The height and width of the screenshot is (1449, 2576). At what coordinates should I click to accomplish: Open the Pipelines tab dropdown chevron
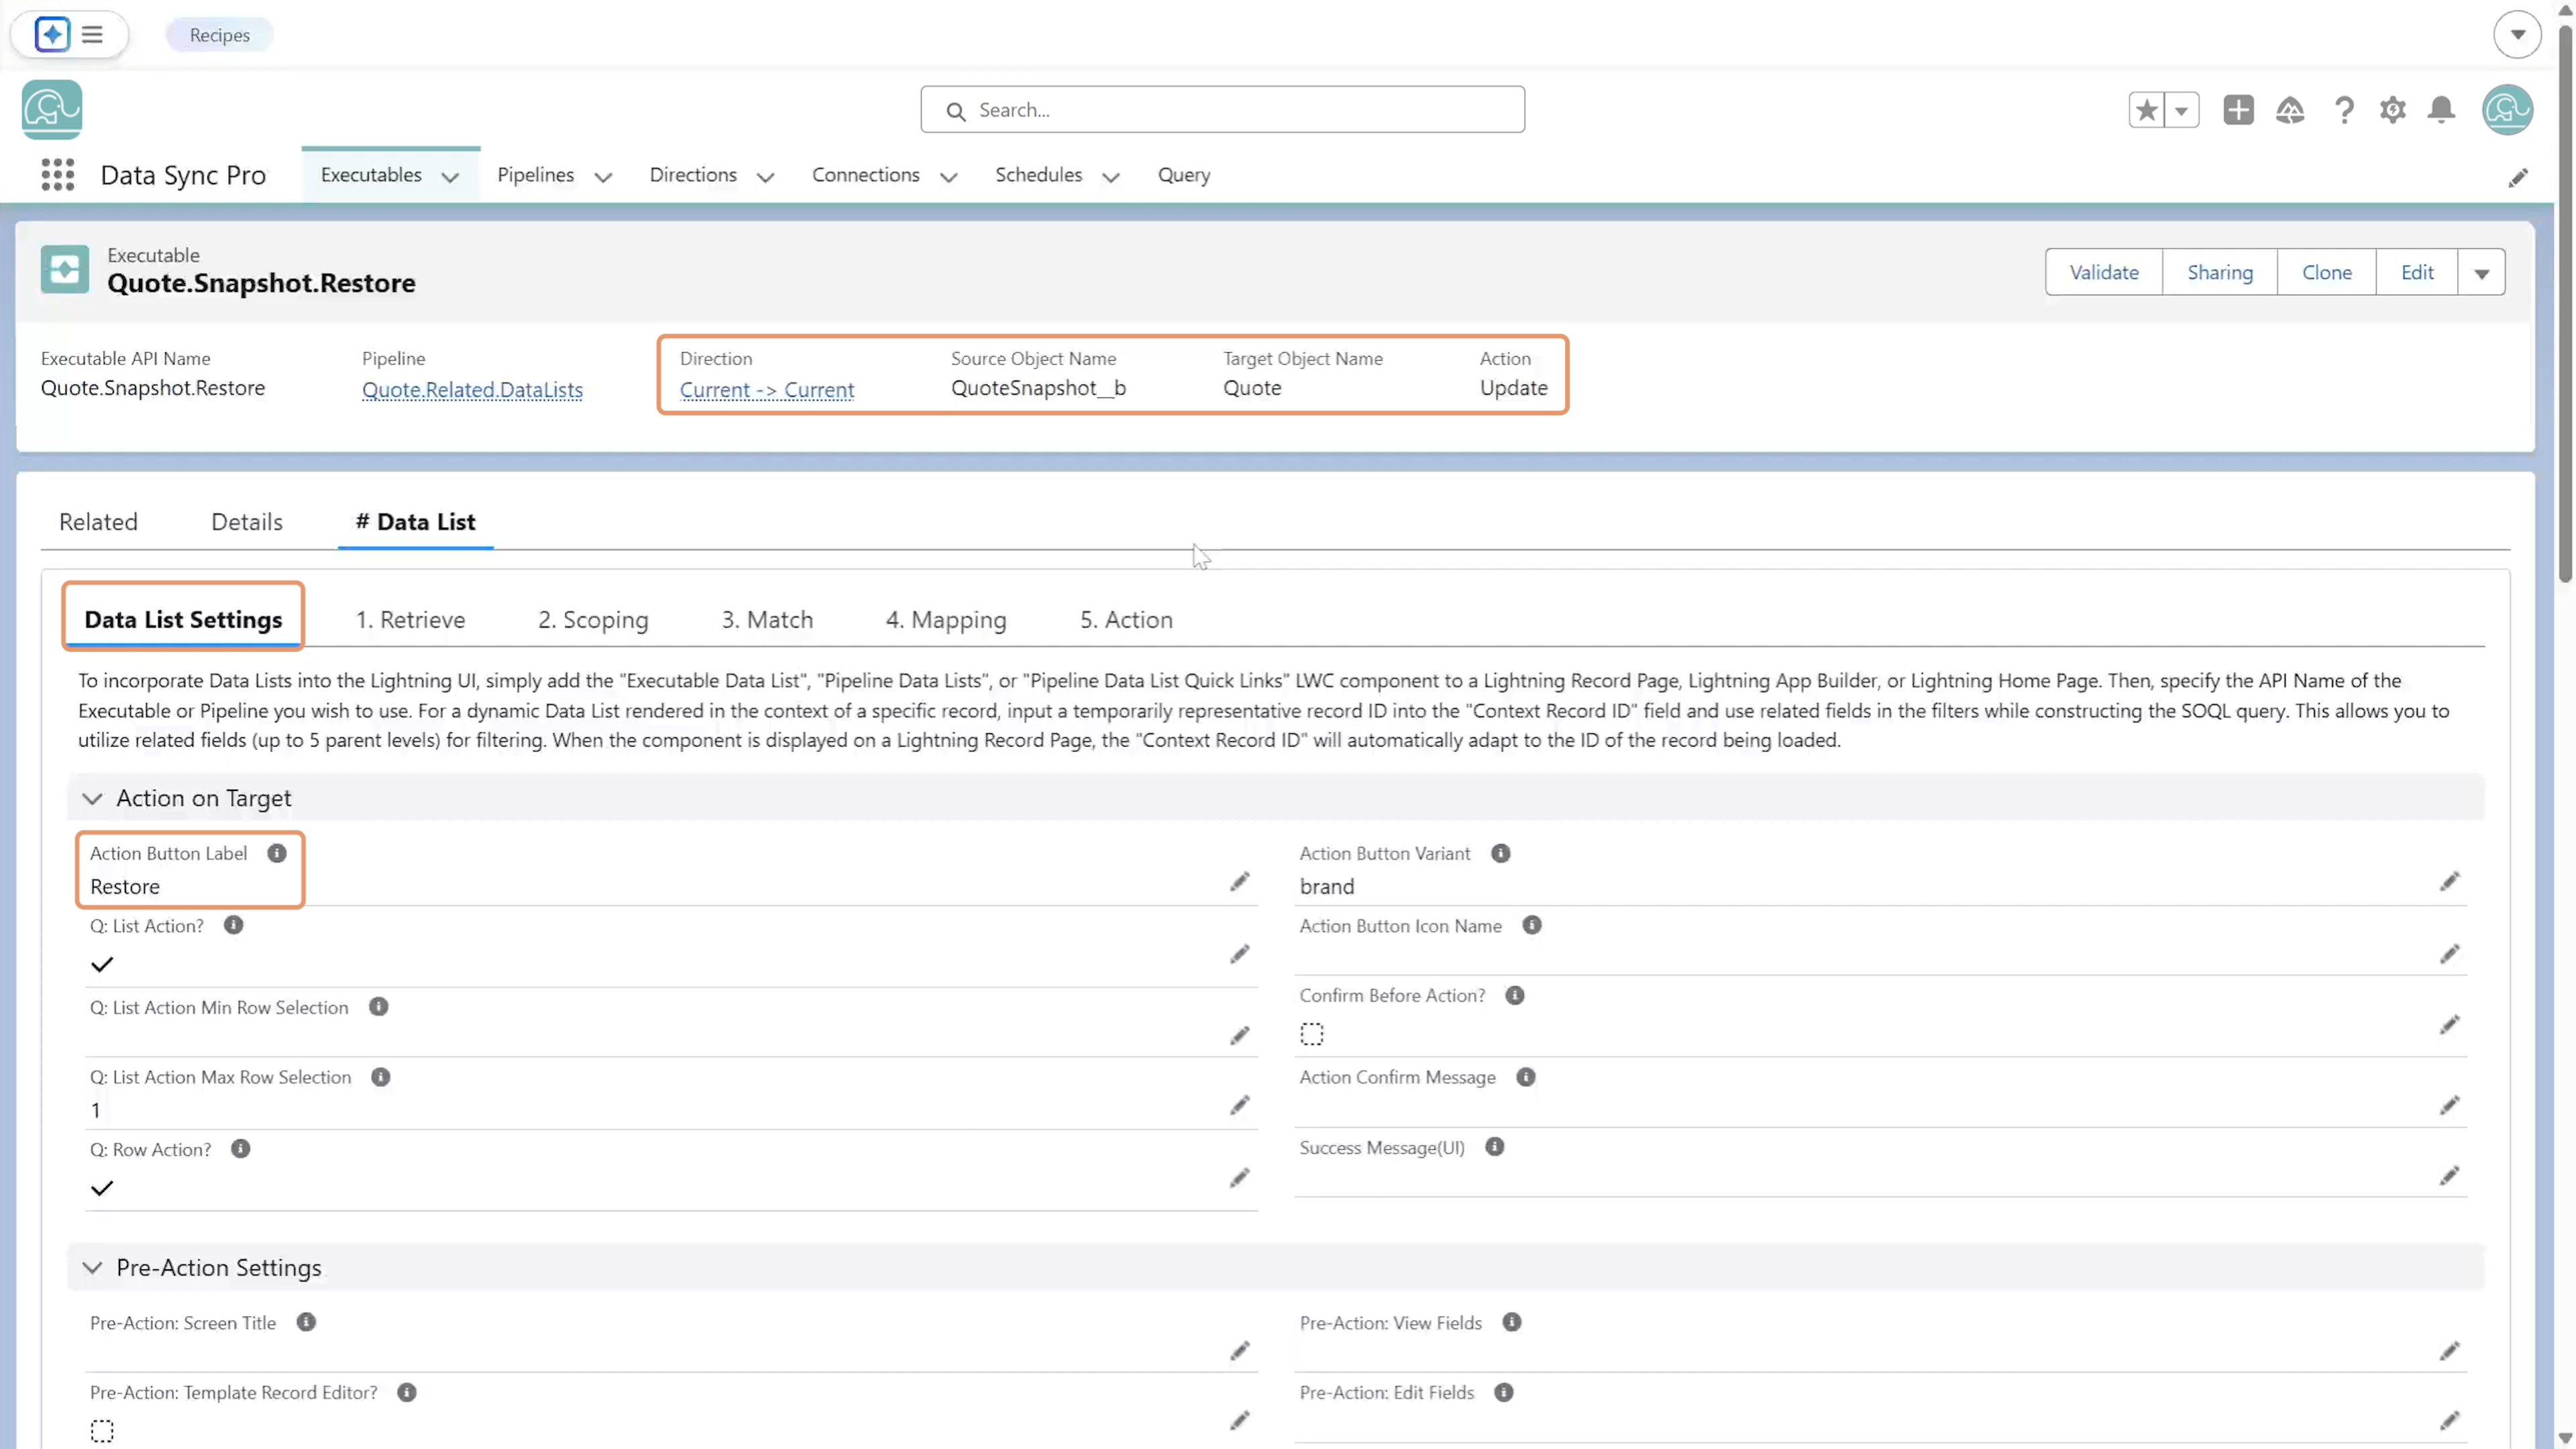pos(603,177)
